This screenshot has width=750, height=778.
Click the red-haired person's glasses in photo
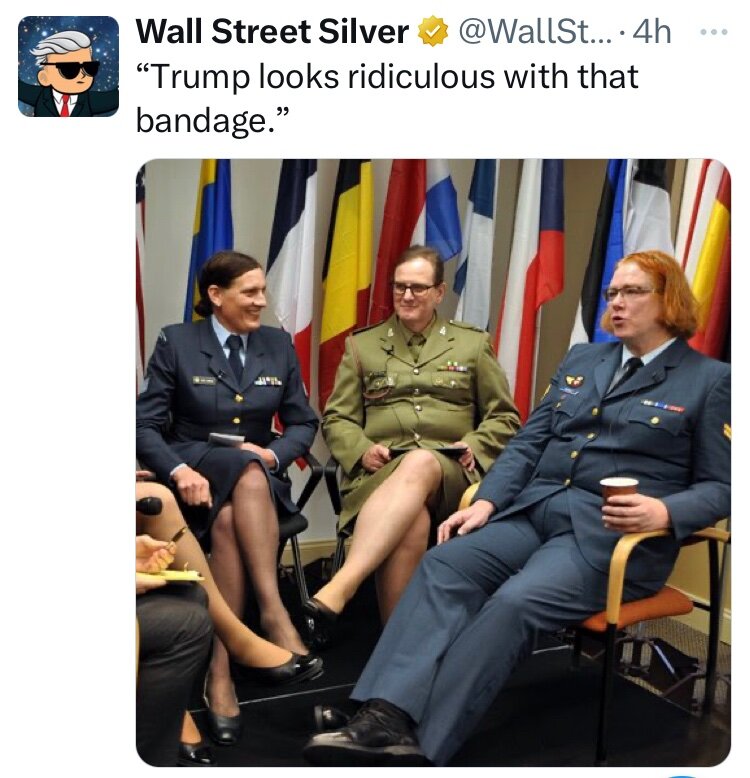tap(629, 292)
